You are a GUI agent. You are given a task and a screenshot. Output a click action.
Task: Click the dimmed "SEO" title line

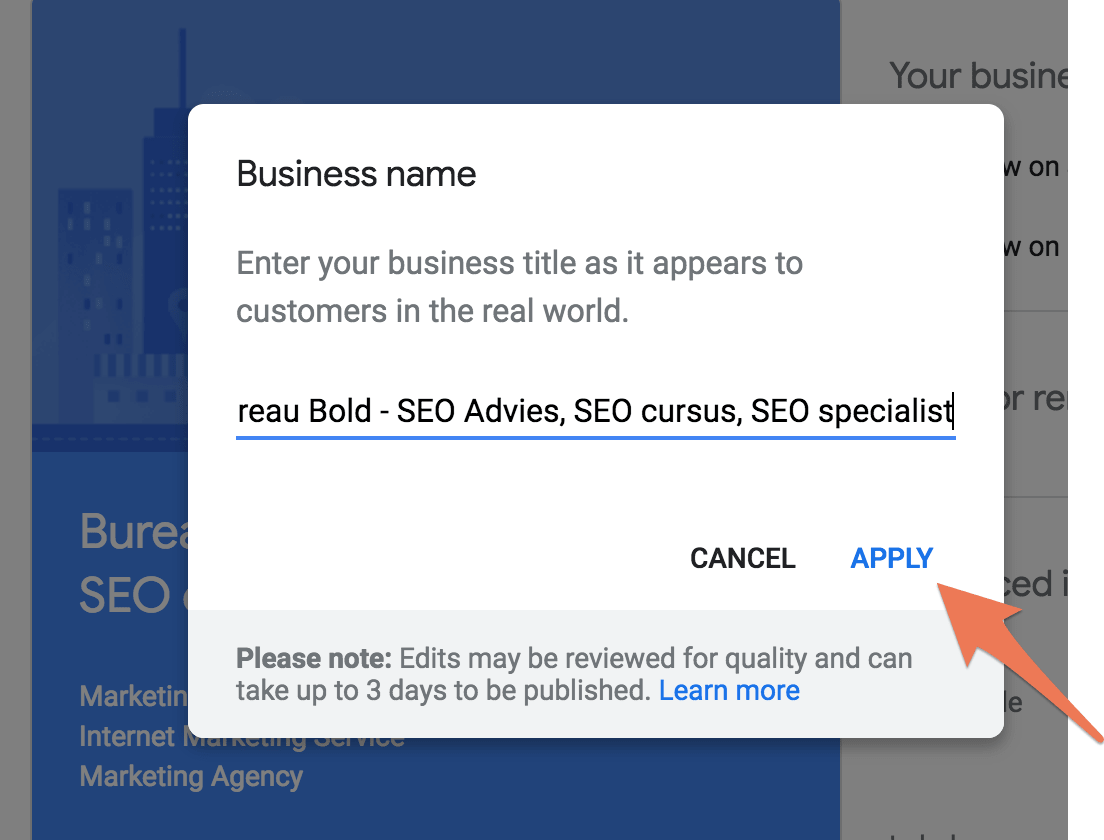click(x=125, y=596)
